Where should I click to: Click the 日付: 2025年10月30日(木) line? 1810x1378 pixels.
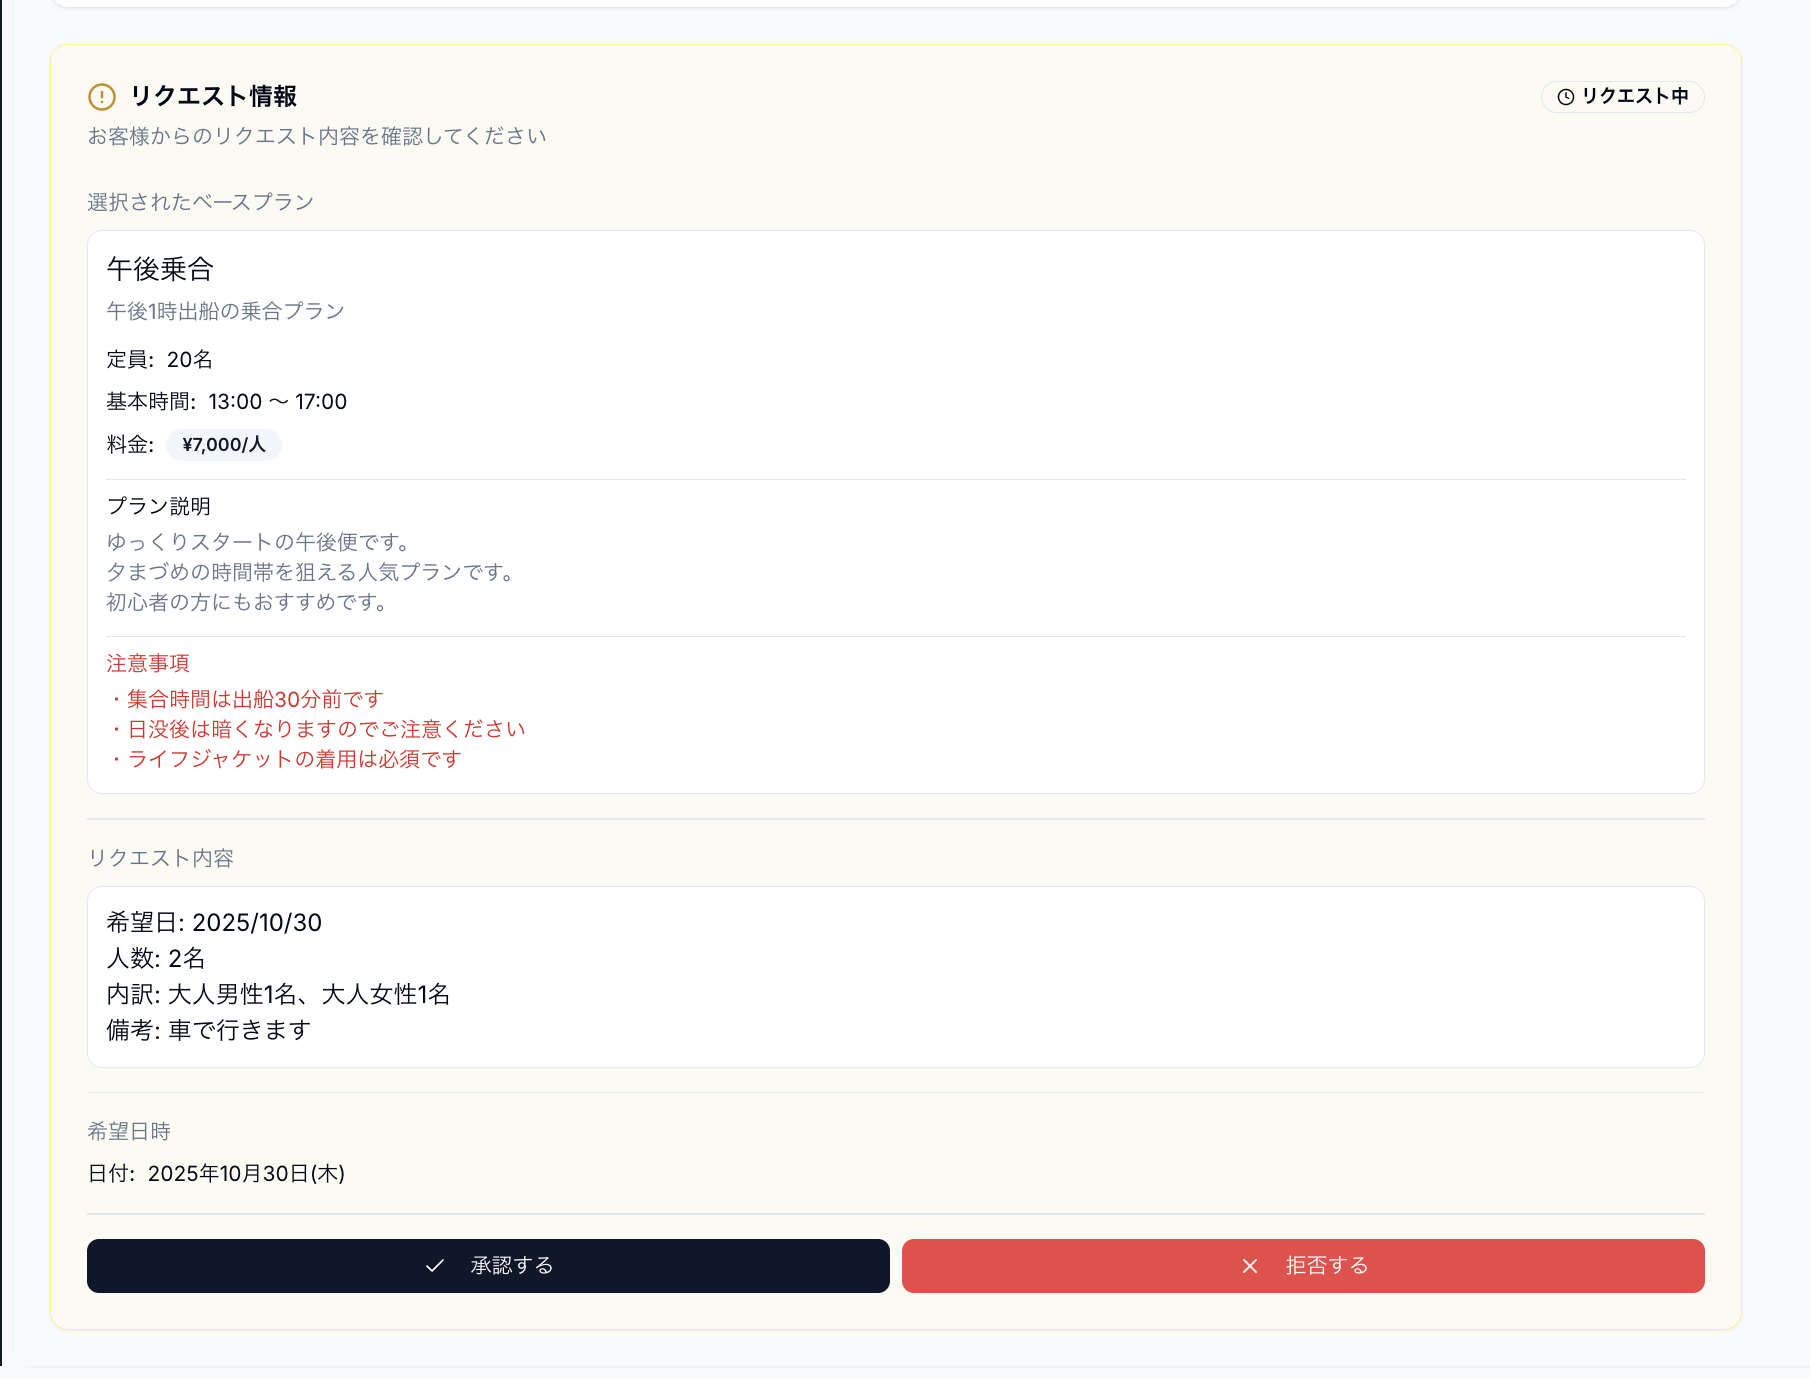pyautogui.click(x=217, y=1173)
